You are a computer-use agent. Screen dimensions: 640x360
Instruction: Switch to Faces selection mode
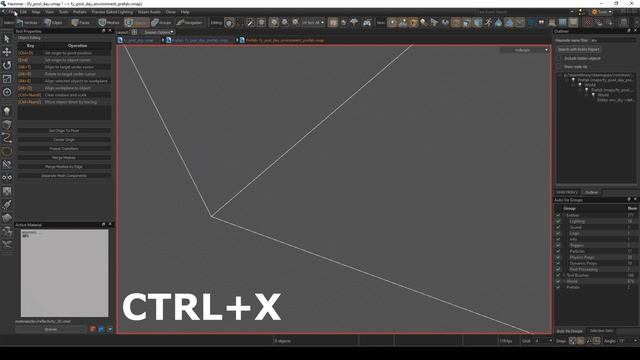click(81, 22)
